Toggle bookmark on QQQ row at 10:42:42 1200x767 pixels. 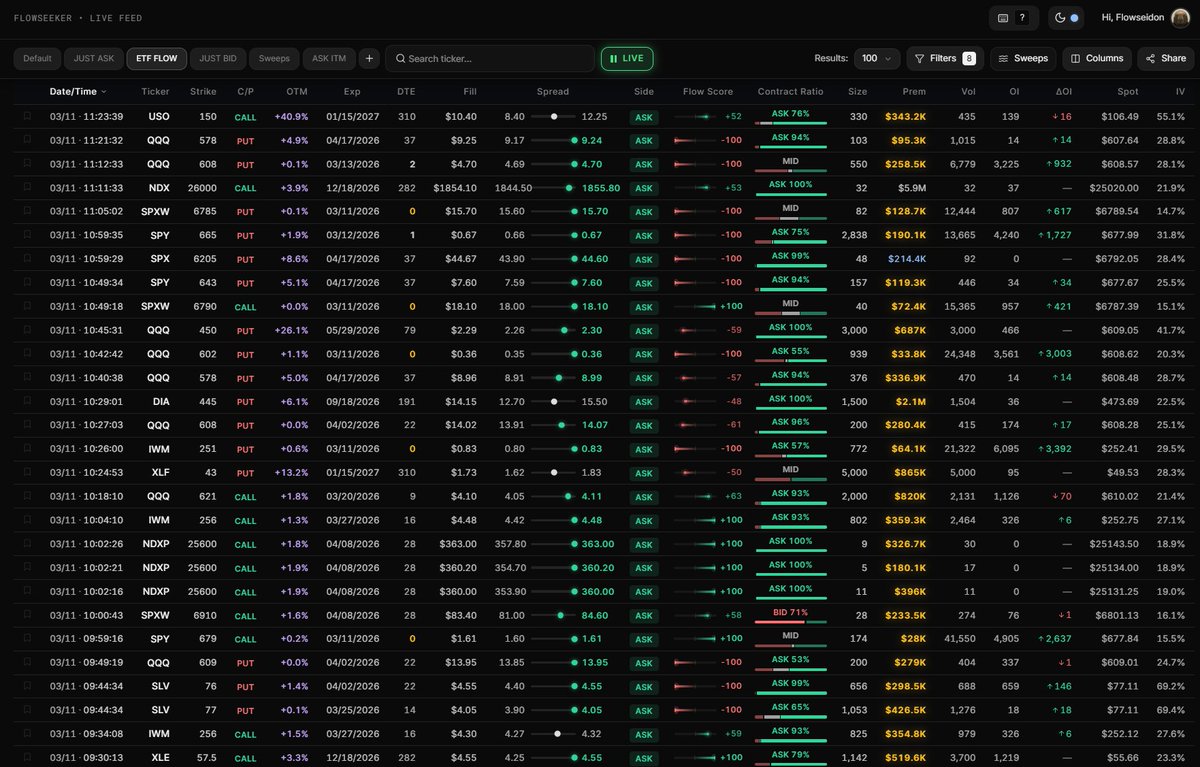pos(28,353)
